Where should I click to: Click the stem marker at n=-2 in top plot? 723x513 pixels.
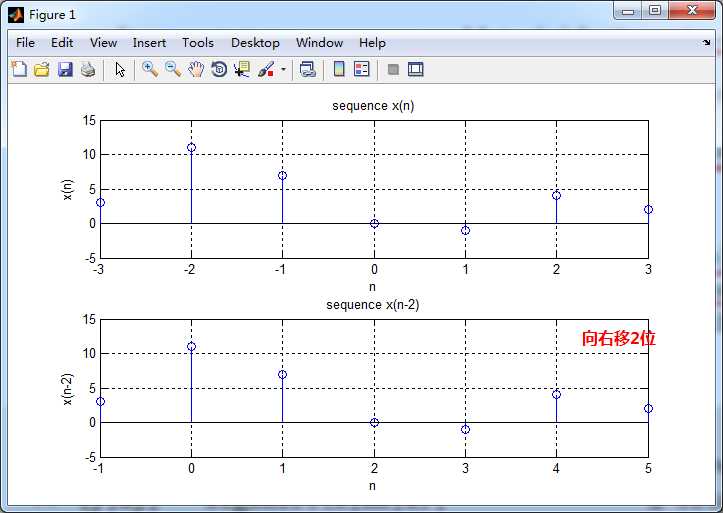191,147
